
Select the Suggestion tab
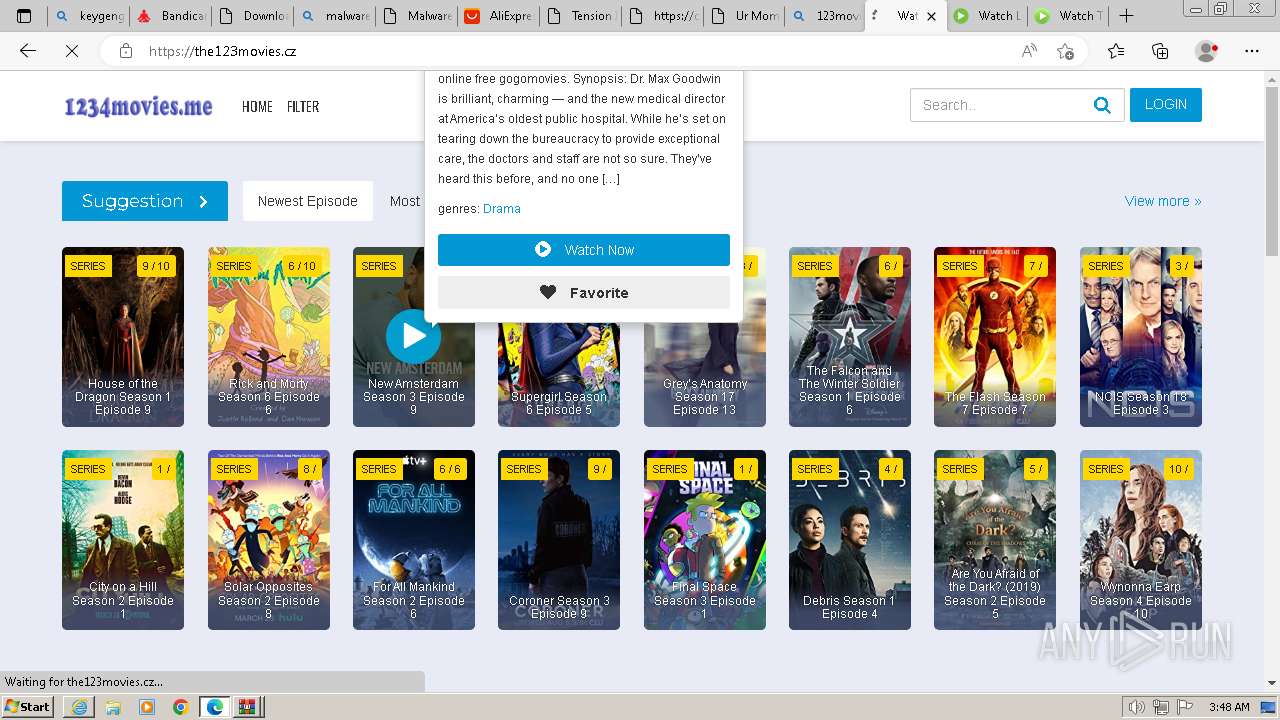click(145, 201)
